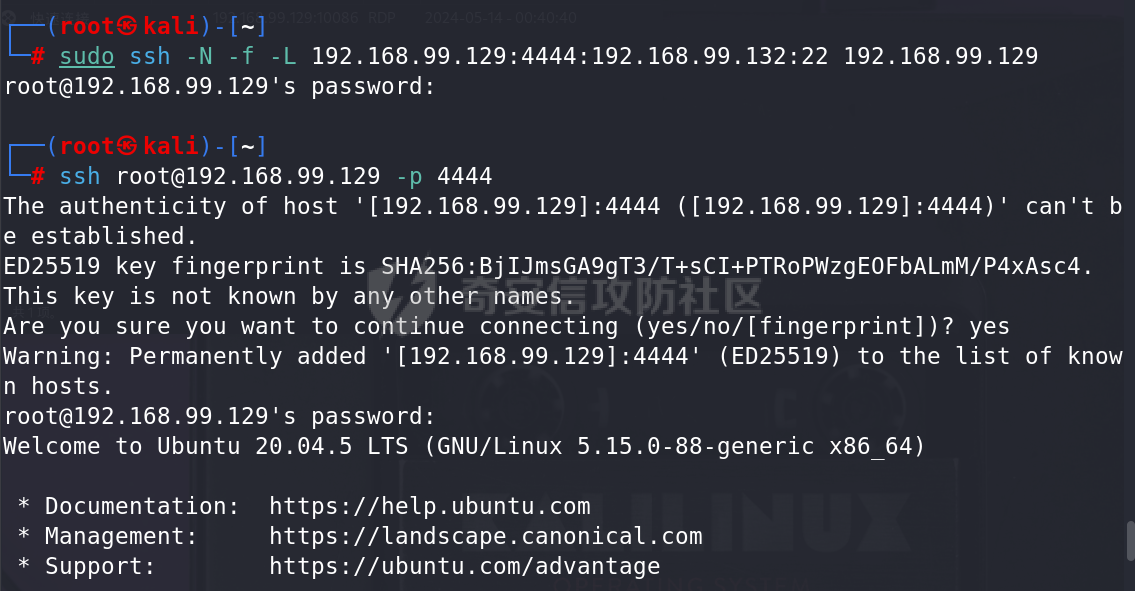Click the -N flag in the first command
Viewport: 1135px width, 591px height.
tap(200, 56)
